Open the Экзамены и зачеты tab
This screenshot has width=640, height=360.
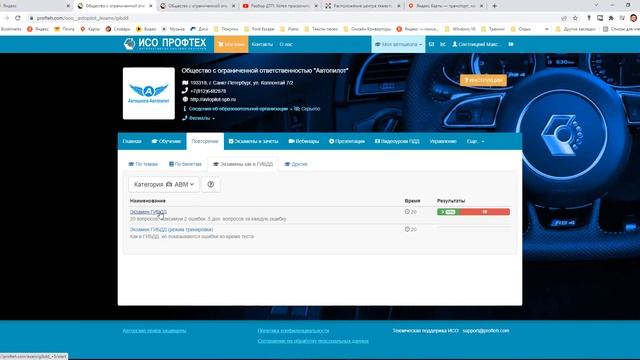pyautogui.click(x=253, y=141)
